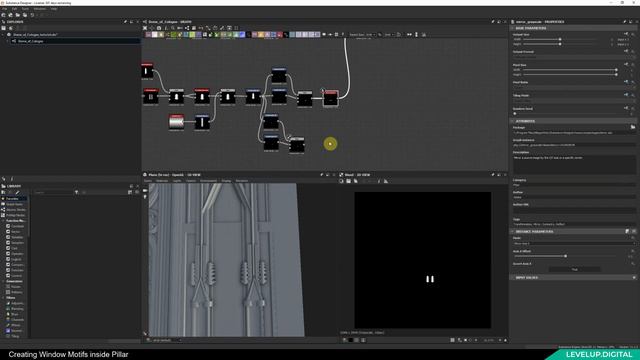Screen dimensions: 640x360
Task: Open the File menu
Action: tap(5, 9)
